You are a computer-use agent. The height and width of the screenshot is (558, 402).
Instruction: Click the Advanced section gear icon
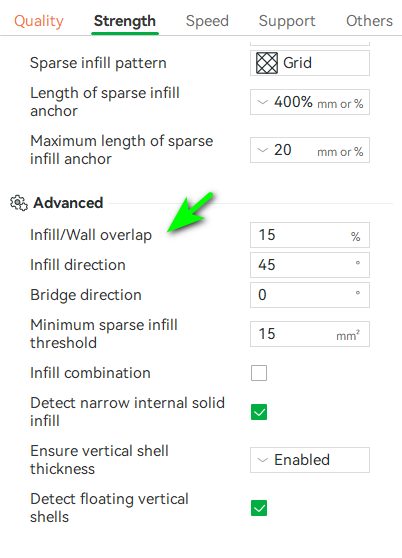[x=19, y=203]
